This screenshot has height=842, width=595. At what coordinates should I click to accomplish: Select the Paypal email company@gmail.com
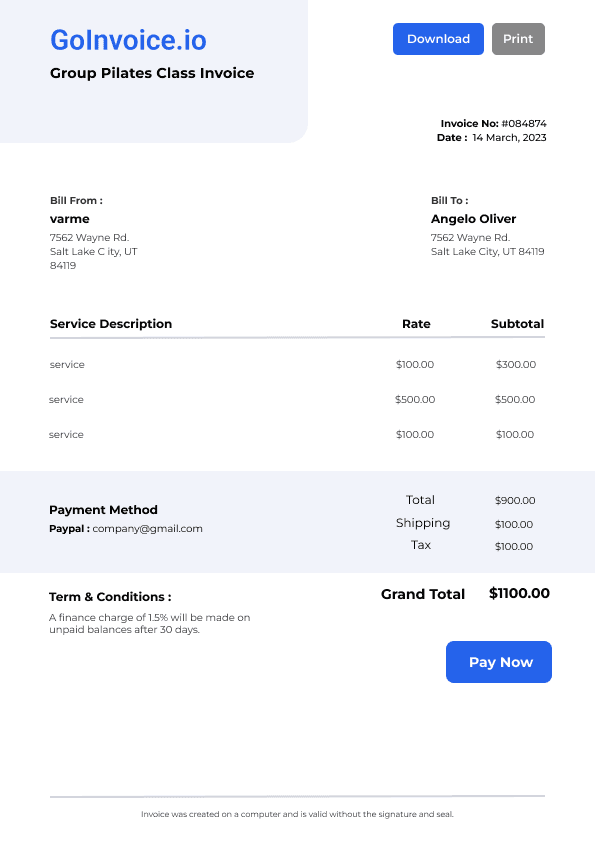tap(147, 528)
